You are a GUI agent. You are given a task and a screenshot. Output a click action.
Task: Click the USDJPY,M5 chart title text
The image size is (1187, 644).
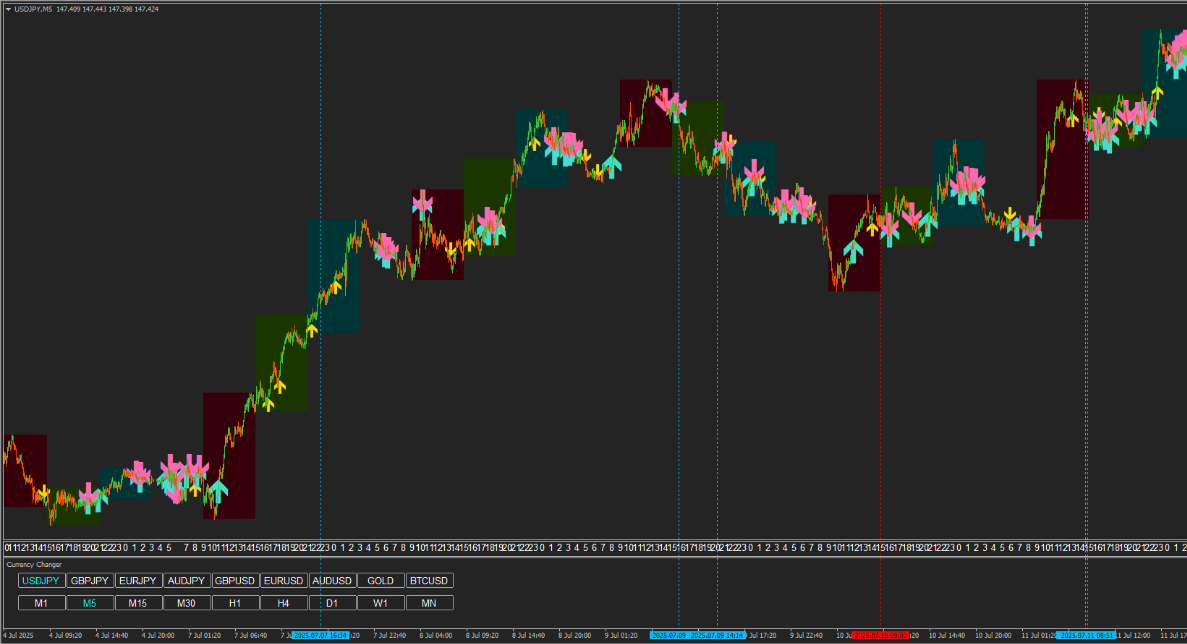click(x=34, y=9)
